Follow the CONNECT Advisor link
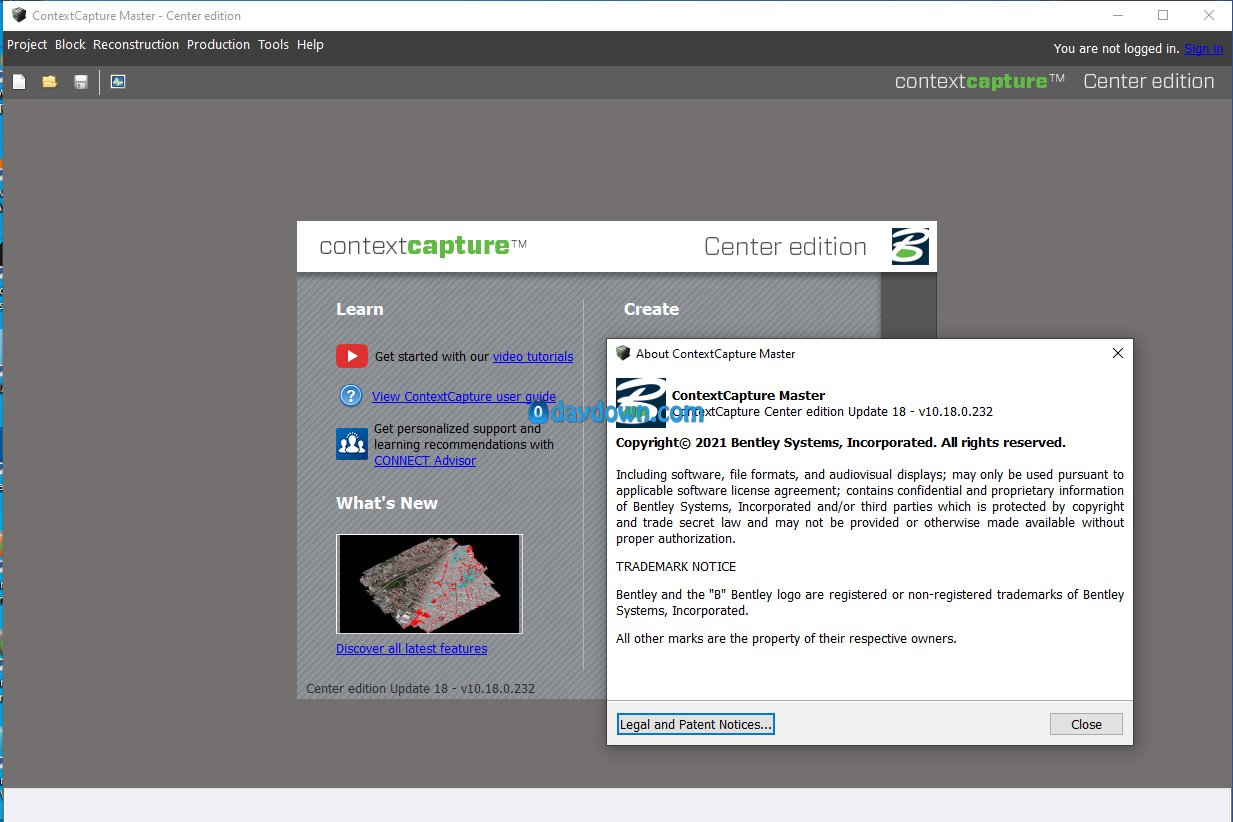The image size is (1233, 822). click(x=425, y=461)
